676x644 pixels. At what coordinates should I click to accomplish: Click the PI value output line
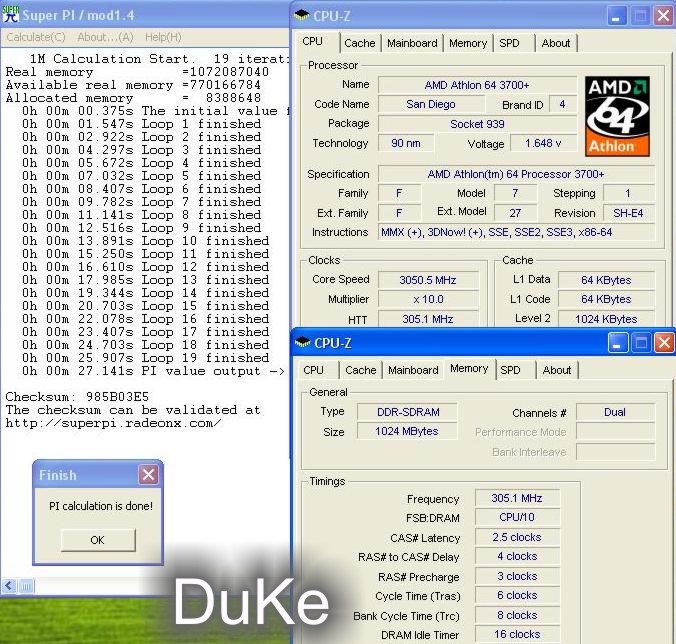click(153, 371)
